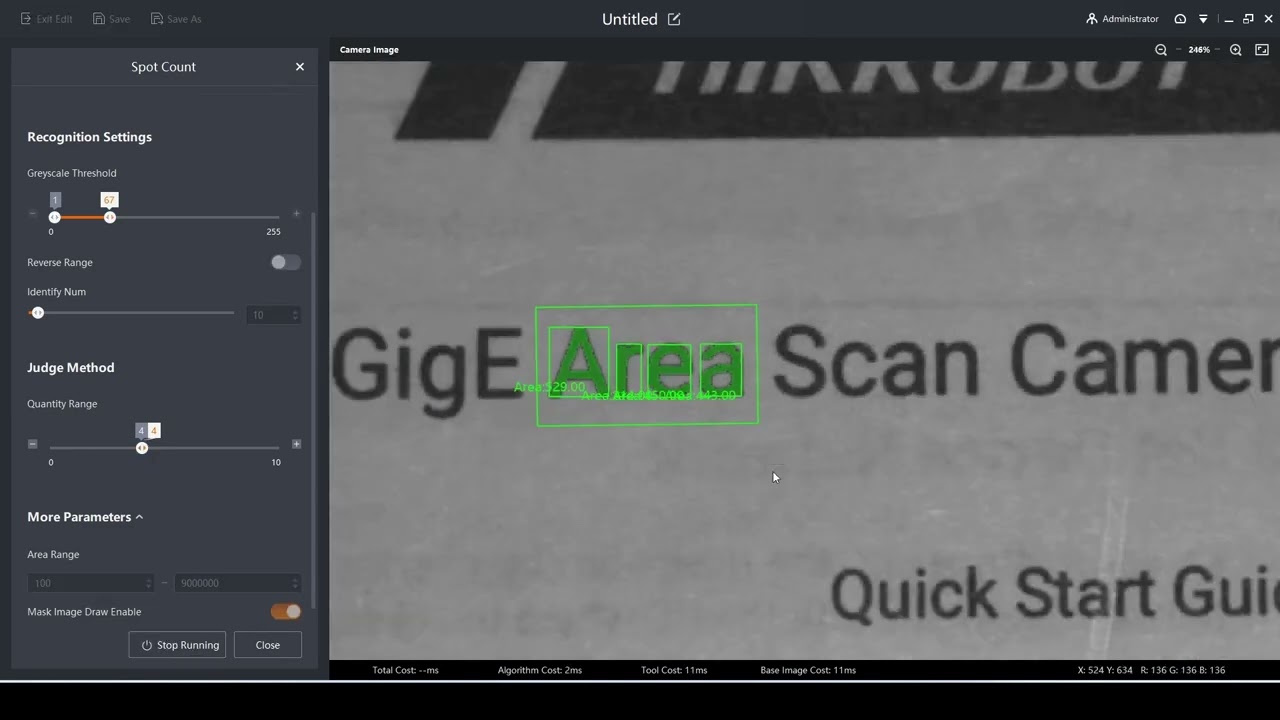Click the Stop Running button
Image resolution: width=1280 pixels, height=720 pixels.
(177, 645)
